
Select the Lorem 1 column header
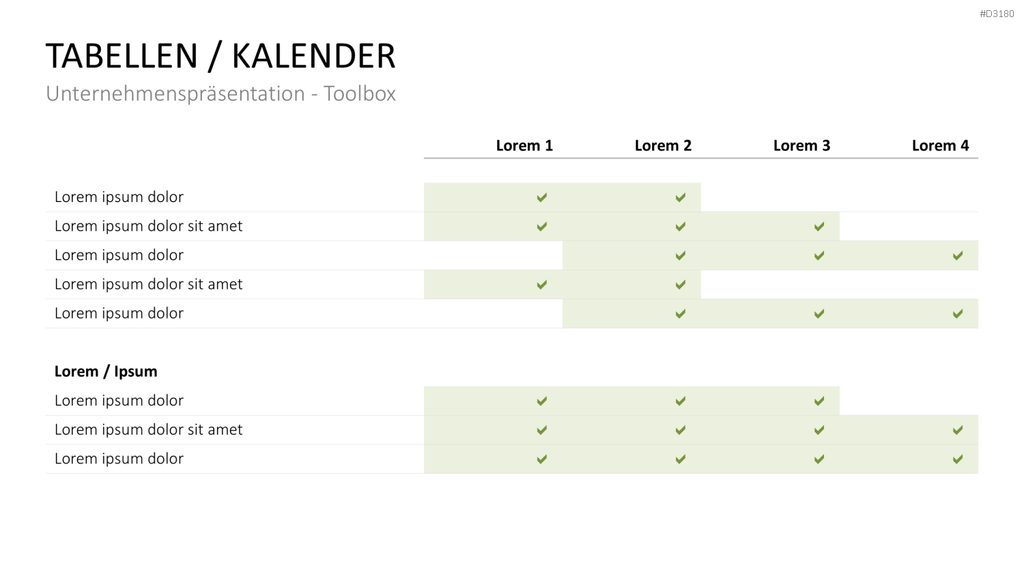[x=524, y=146]
